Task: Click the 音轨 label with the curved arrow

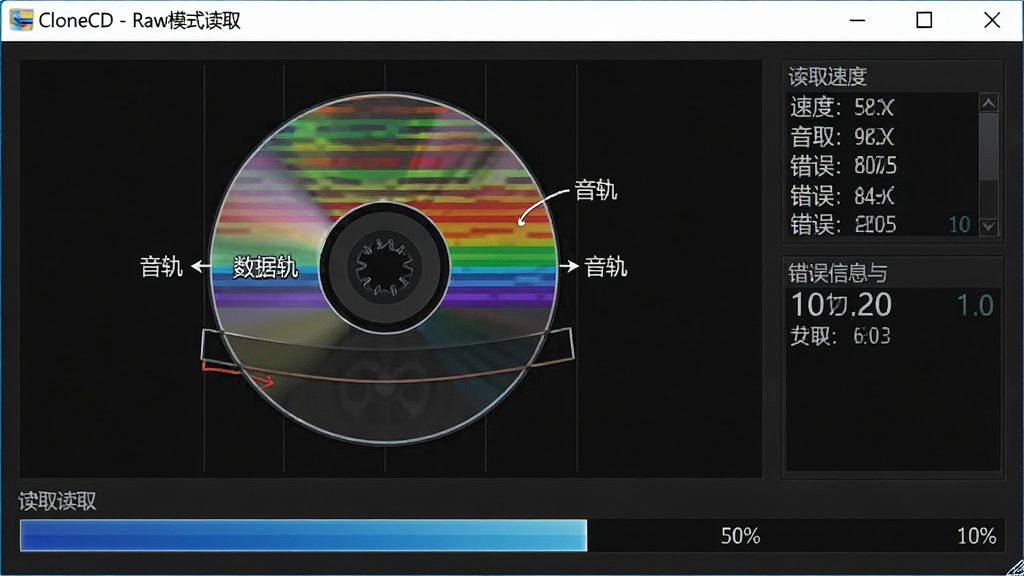Action: pos(596,191)
